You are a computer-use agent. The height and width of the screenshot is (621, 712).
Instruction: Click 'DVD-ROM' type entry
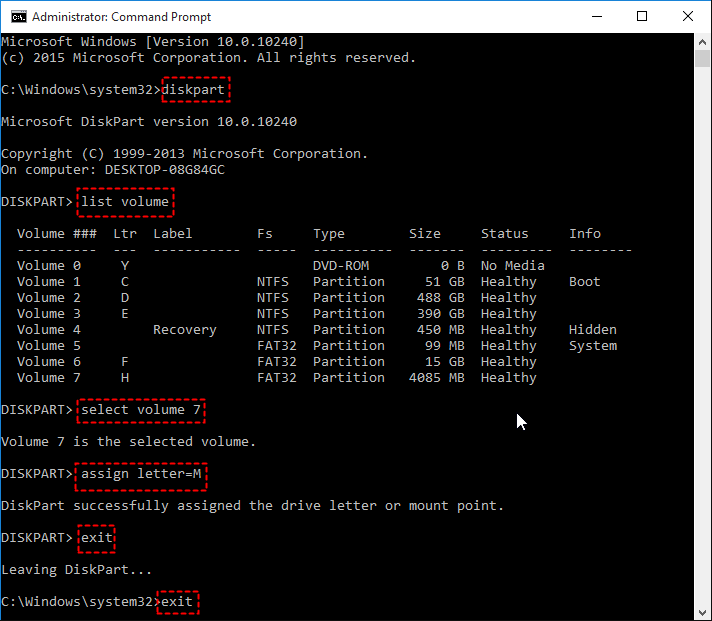coord(341,266)
